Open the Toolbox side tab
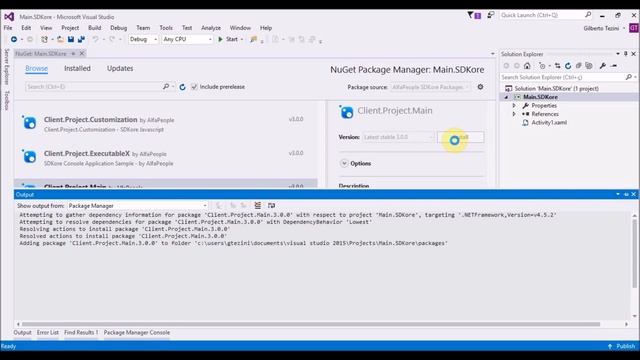 pos(7,100)
